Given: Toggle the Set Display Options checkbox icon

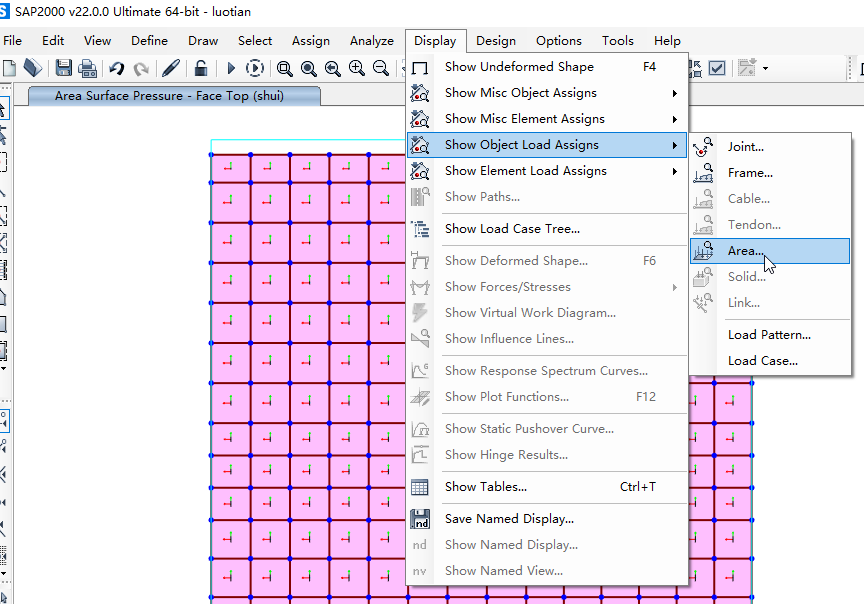Looking at the screenshot, I should (x=717, y=68).
